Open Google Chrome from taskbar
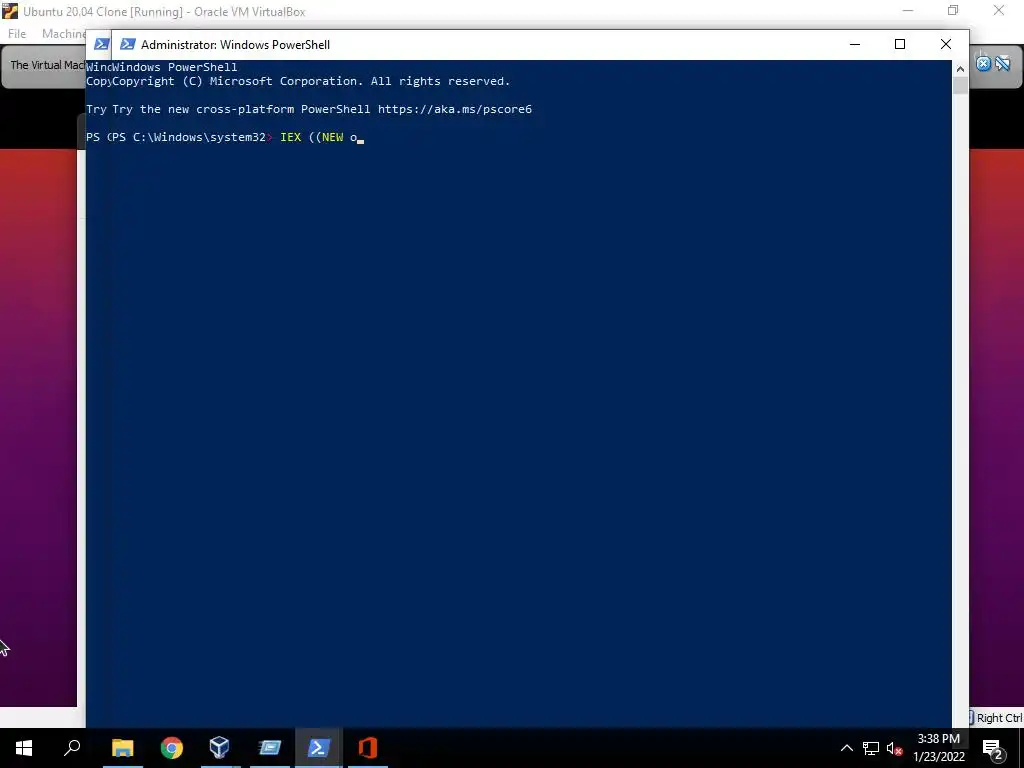The height and width of the screenshot is (768, 1024). click(172, 748)
